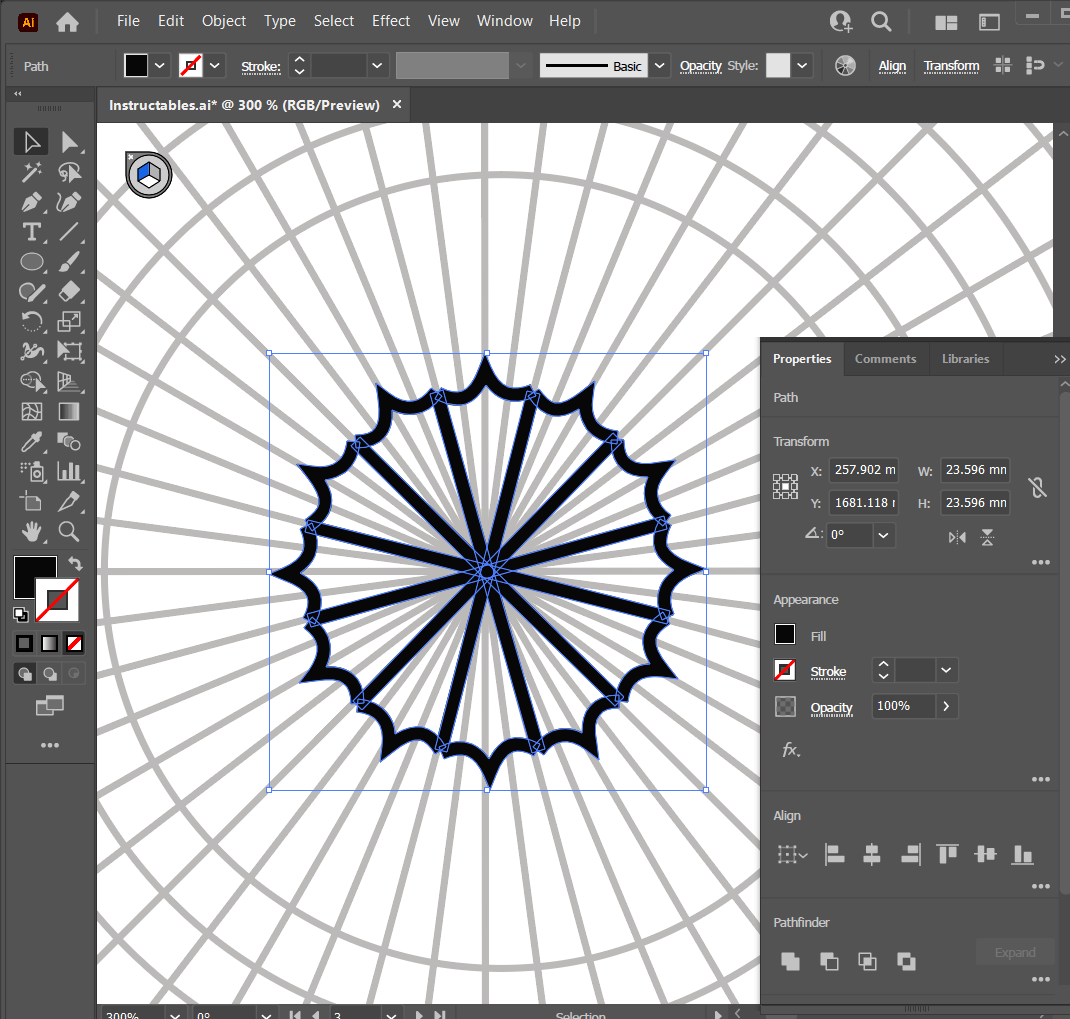
Task: Click the Align button in control bar
Action: pos(892,66)
